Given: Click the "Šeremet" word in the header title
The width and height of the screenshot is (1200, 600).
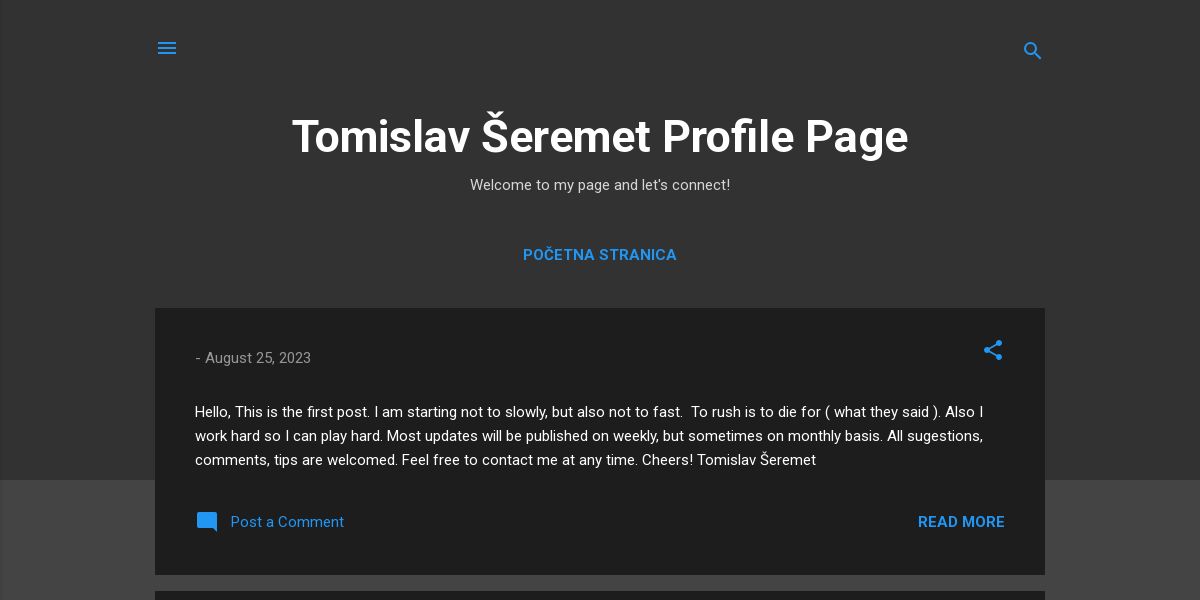Looking at the screenshot, I should point(565,137).
